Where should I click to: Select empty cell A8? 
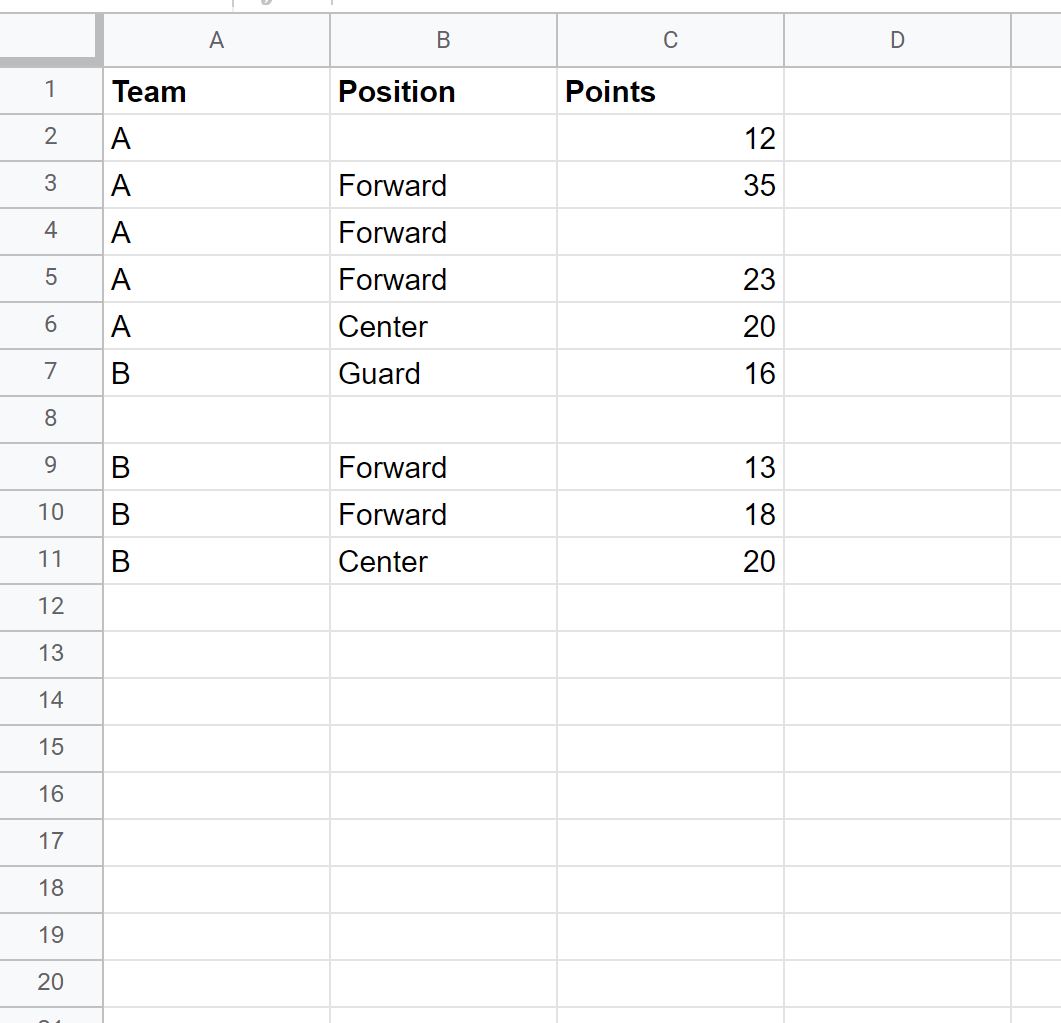tap(217, 419)
